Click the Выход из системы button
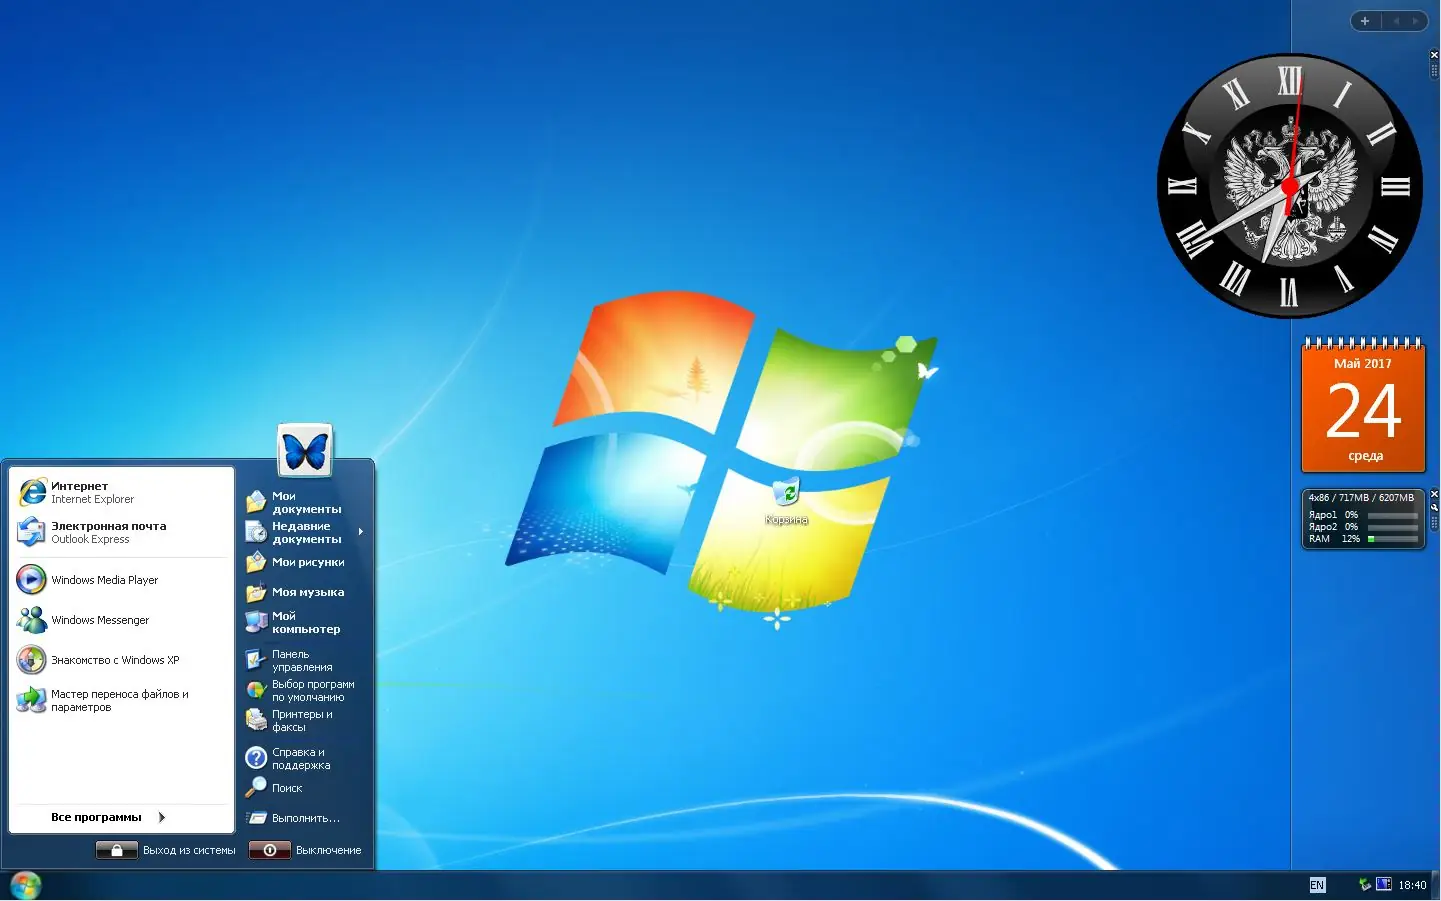 (166, 850)
